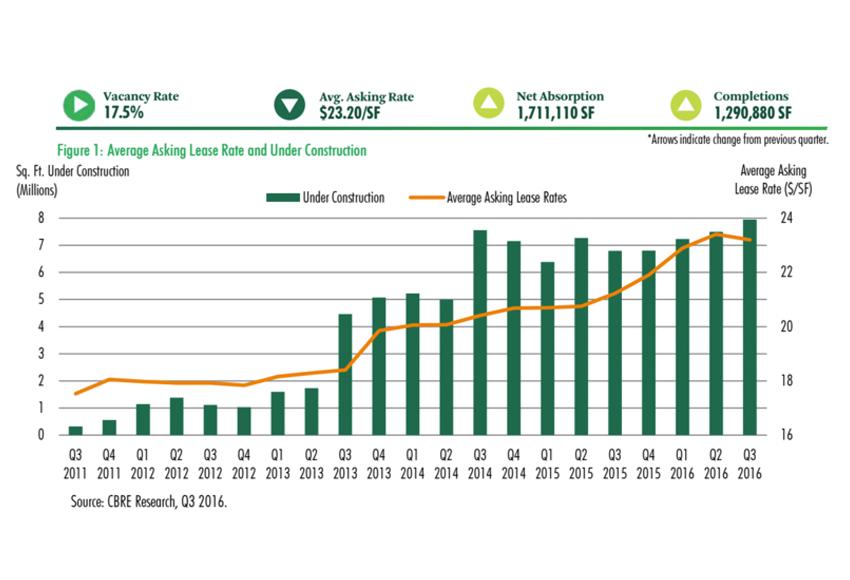The image size is (850, 580).
Task: Click the Q4 2013 bar
Action: pyautogui.click(x=379, y=366)
